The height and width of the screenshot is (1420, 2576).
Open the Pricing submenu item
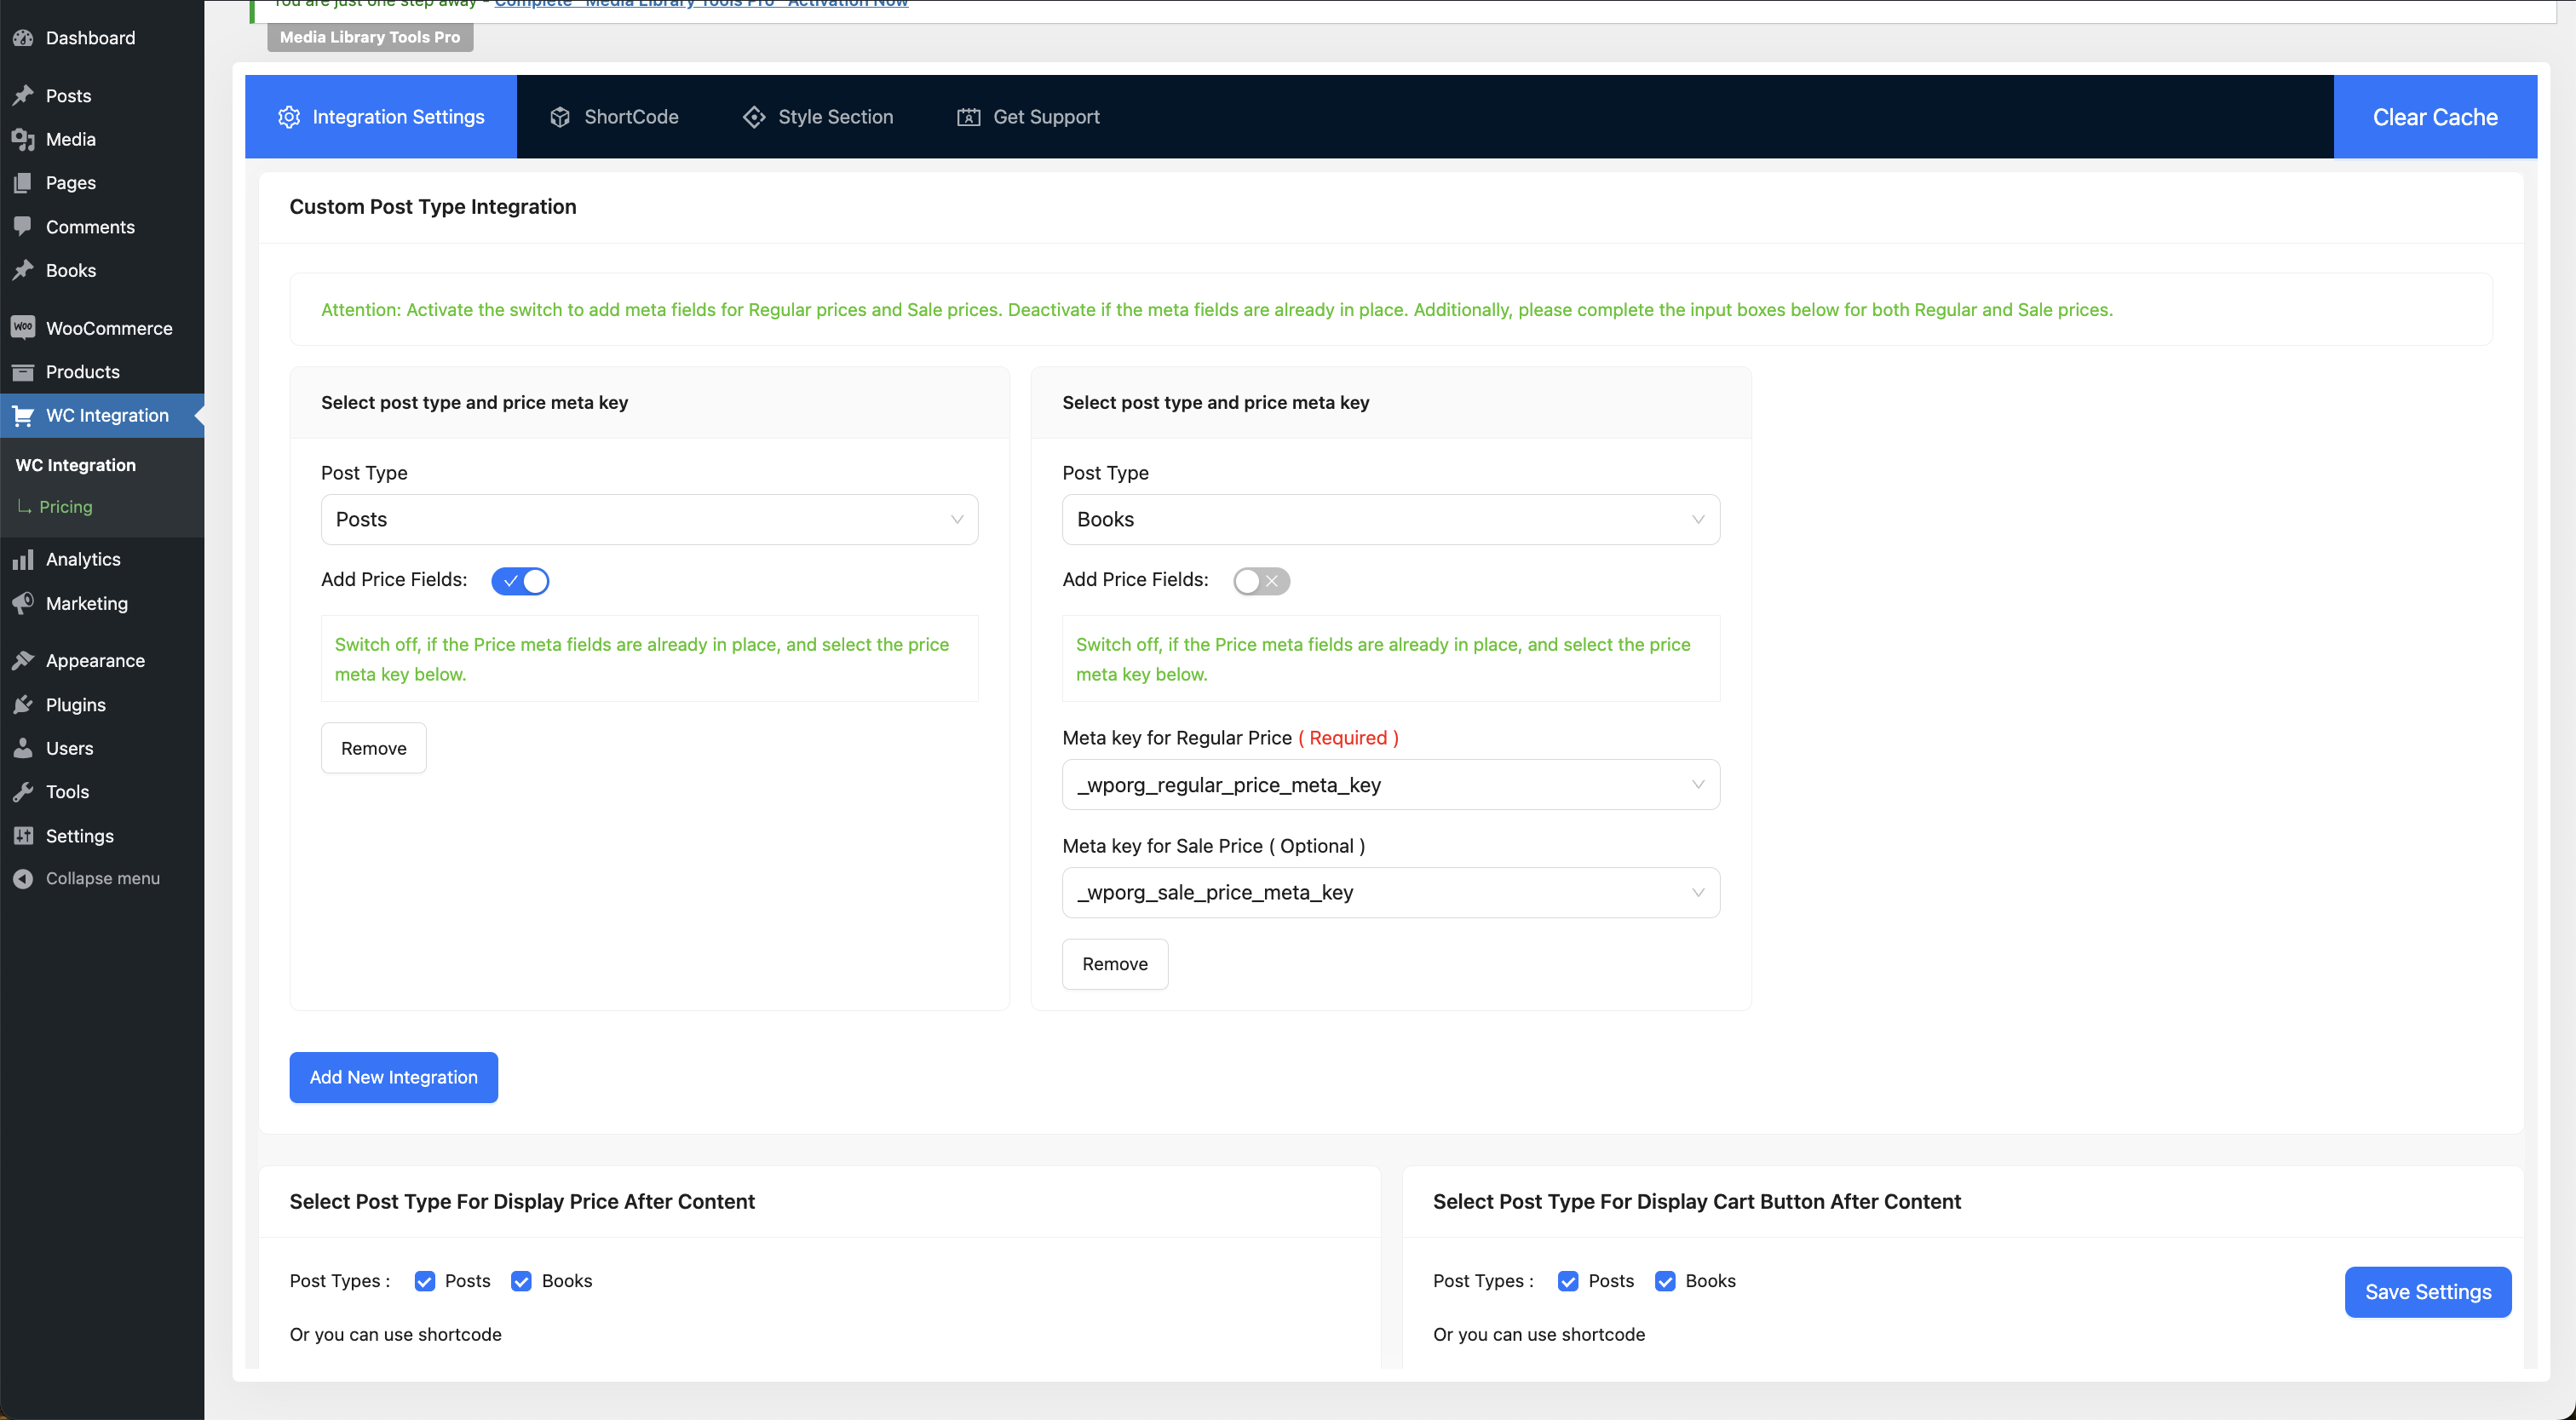66,506
